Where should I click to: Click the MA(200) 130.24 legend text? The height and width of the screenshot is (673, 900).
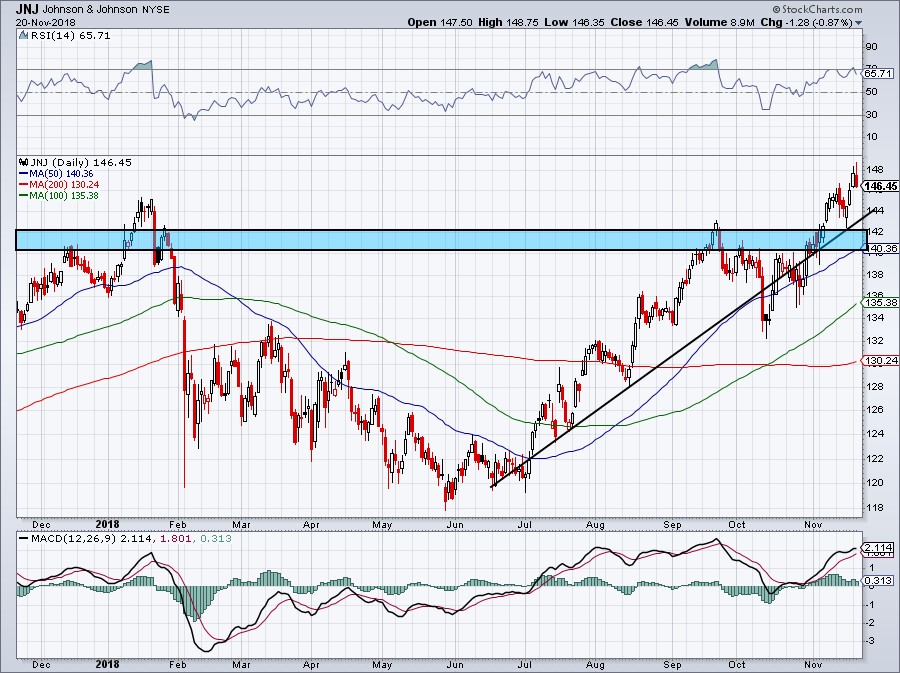click(x=64, y=185)
